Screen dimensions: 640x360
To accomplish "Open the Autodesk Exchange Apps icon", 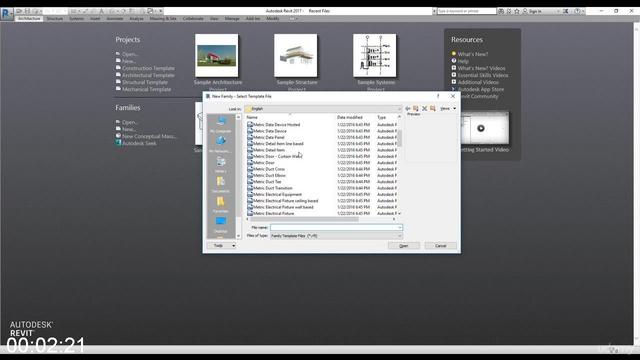I will [x=566, y=11].
